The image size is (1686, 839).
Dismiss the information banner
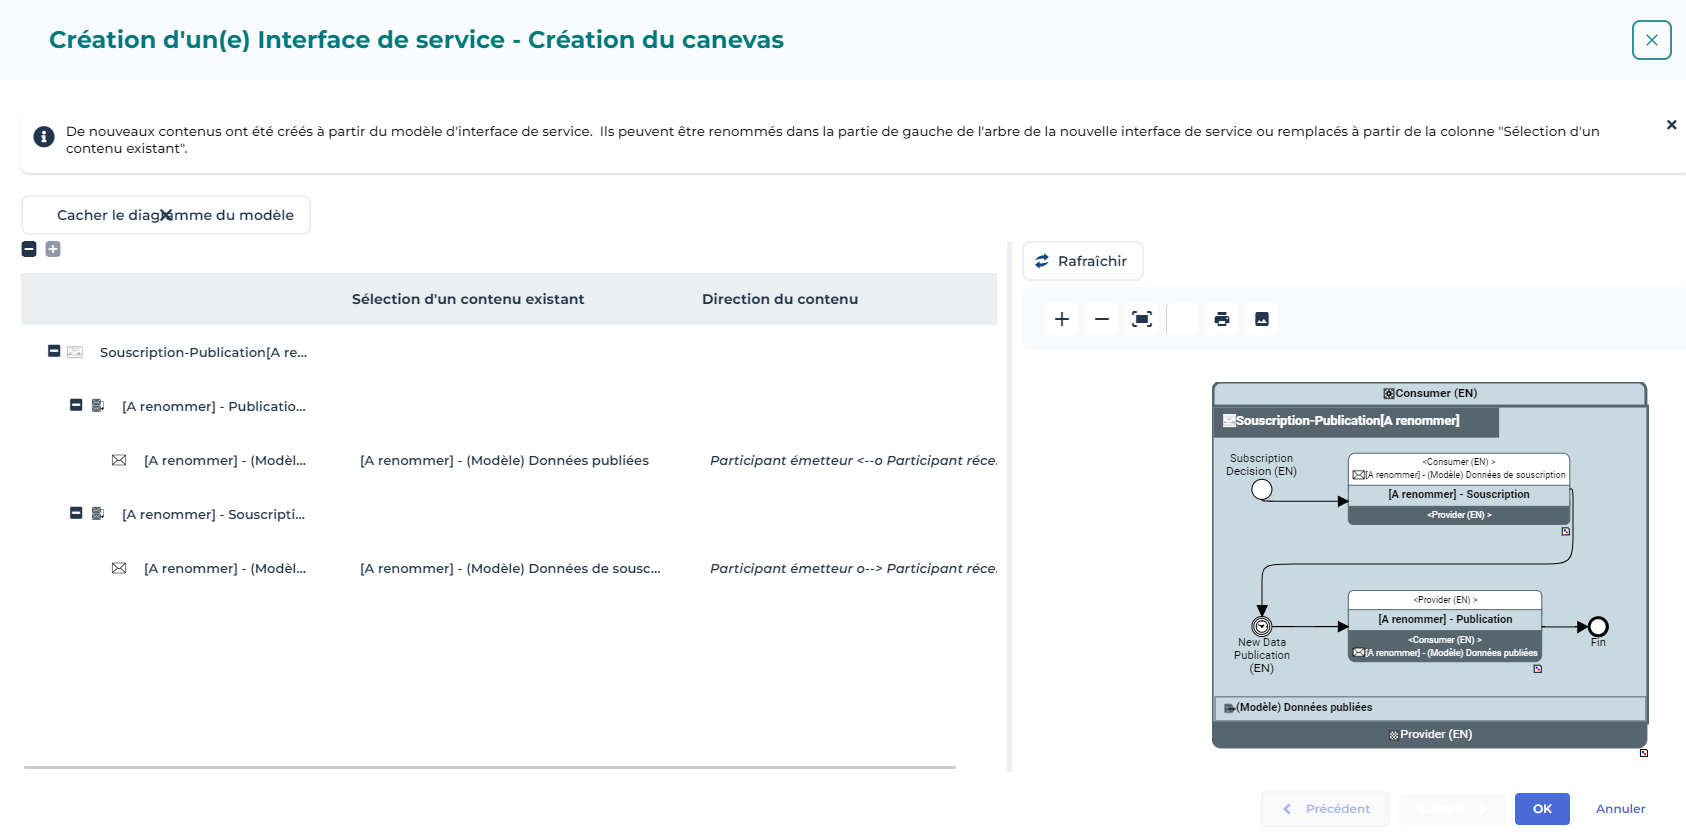[1671, 125]
